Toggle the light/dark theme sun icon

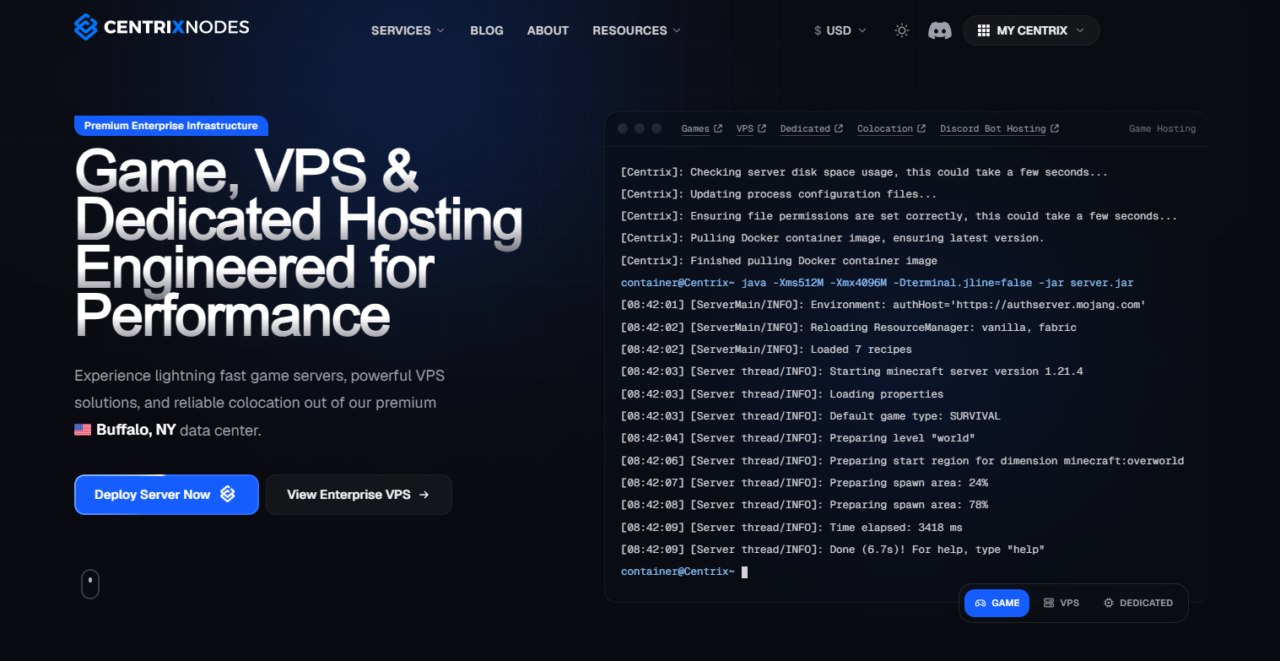[x=902, y=31]
